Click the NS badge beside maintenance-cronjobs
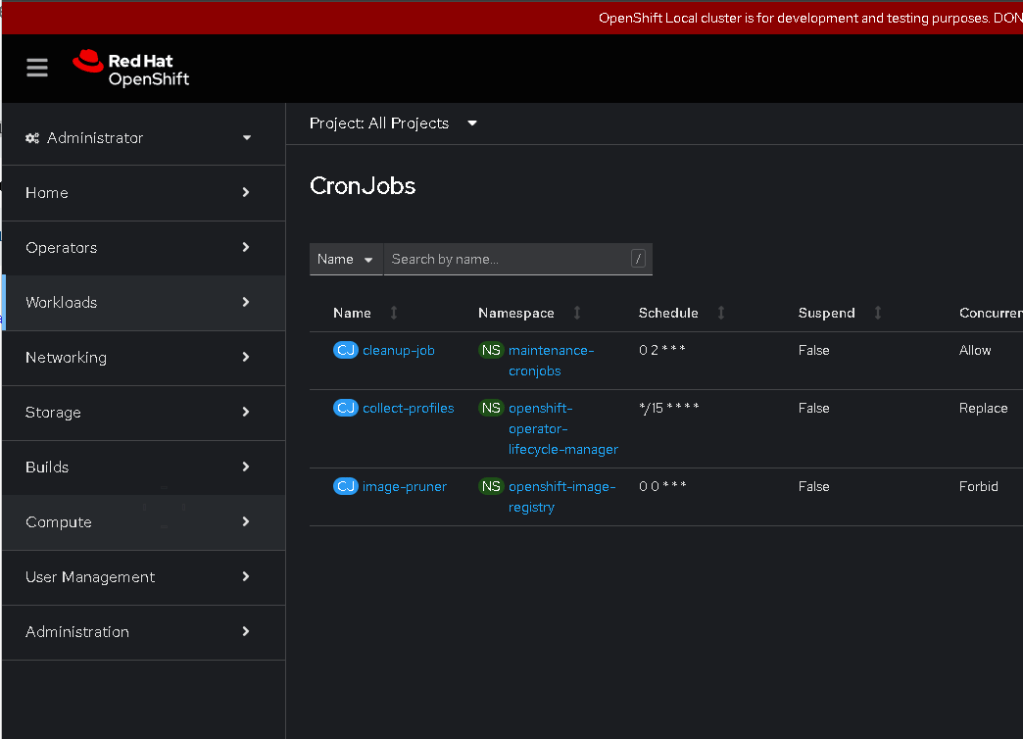 (x=491, y=350)
